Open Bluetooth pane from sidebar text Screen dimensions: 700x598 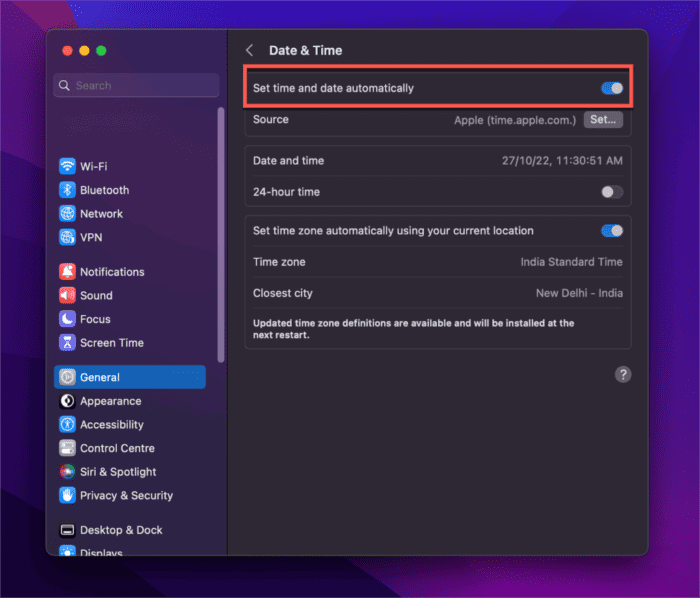click(104, 190)
